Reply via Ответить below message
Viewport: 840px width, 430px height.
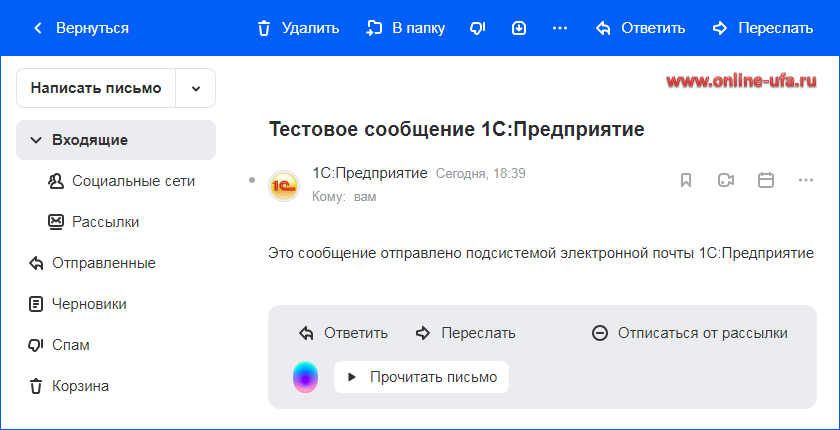343,333
